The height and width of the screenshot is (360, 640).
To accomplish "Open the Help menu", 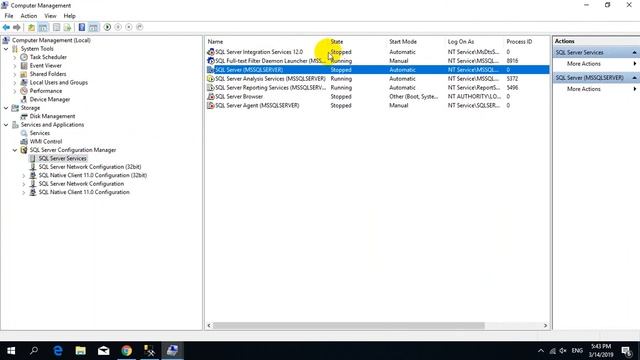I will pos(69,16).
